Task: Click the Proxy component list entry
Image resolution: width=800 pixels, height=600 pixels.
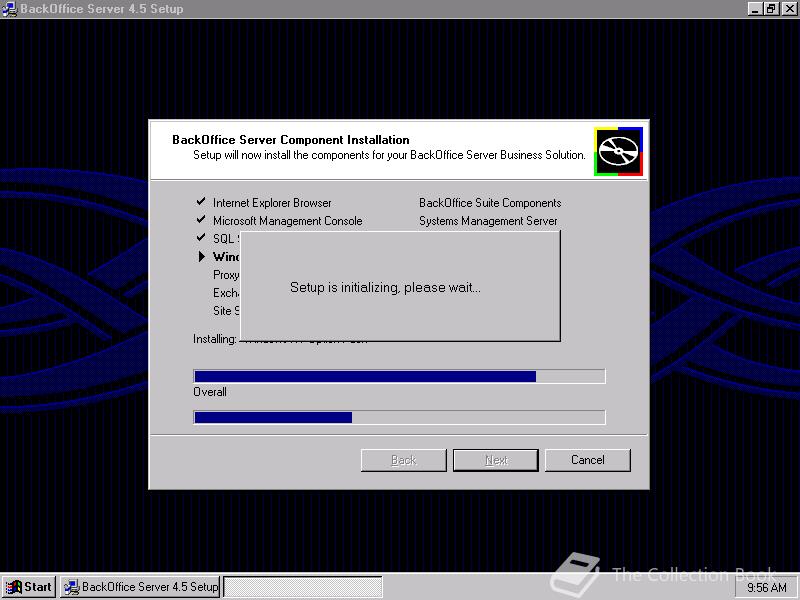Action: [x=226, y=275]
